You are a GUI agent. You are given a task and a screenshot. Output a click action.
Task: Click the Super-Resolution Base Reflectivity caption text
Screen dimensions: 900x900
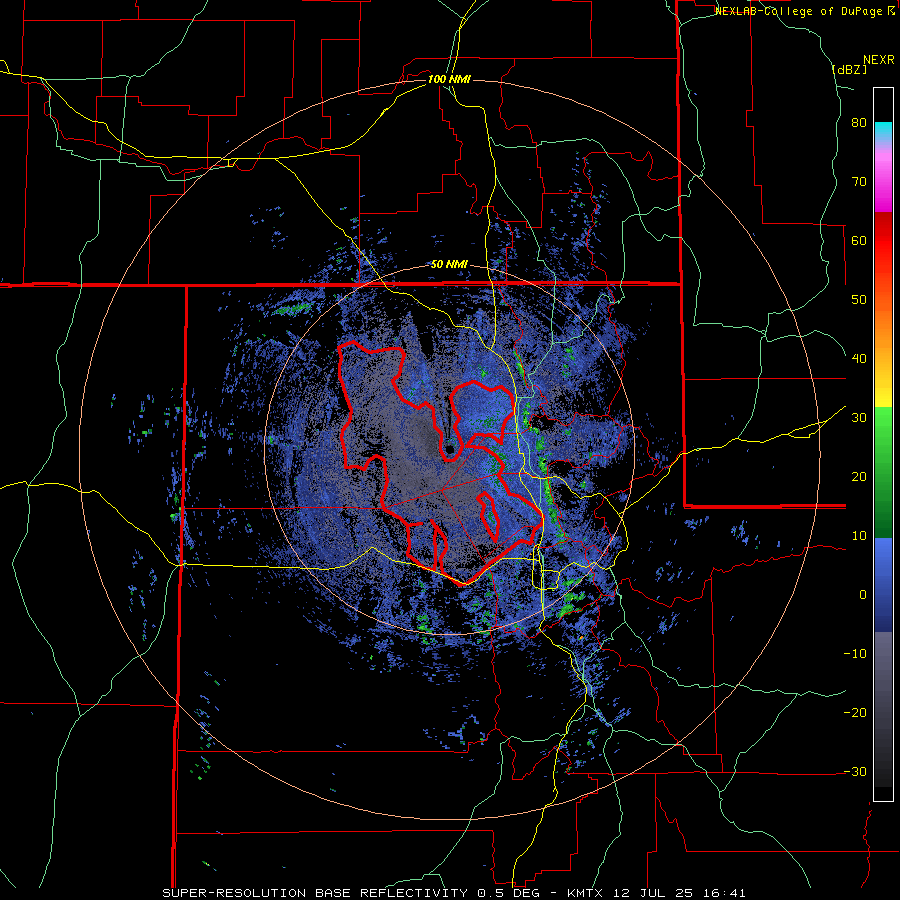pyautogui.click(x=315, y=893)
